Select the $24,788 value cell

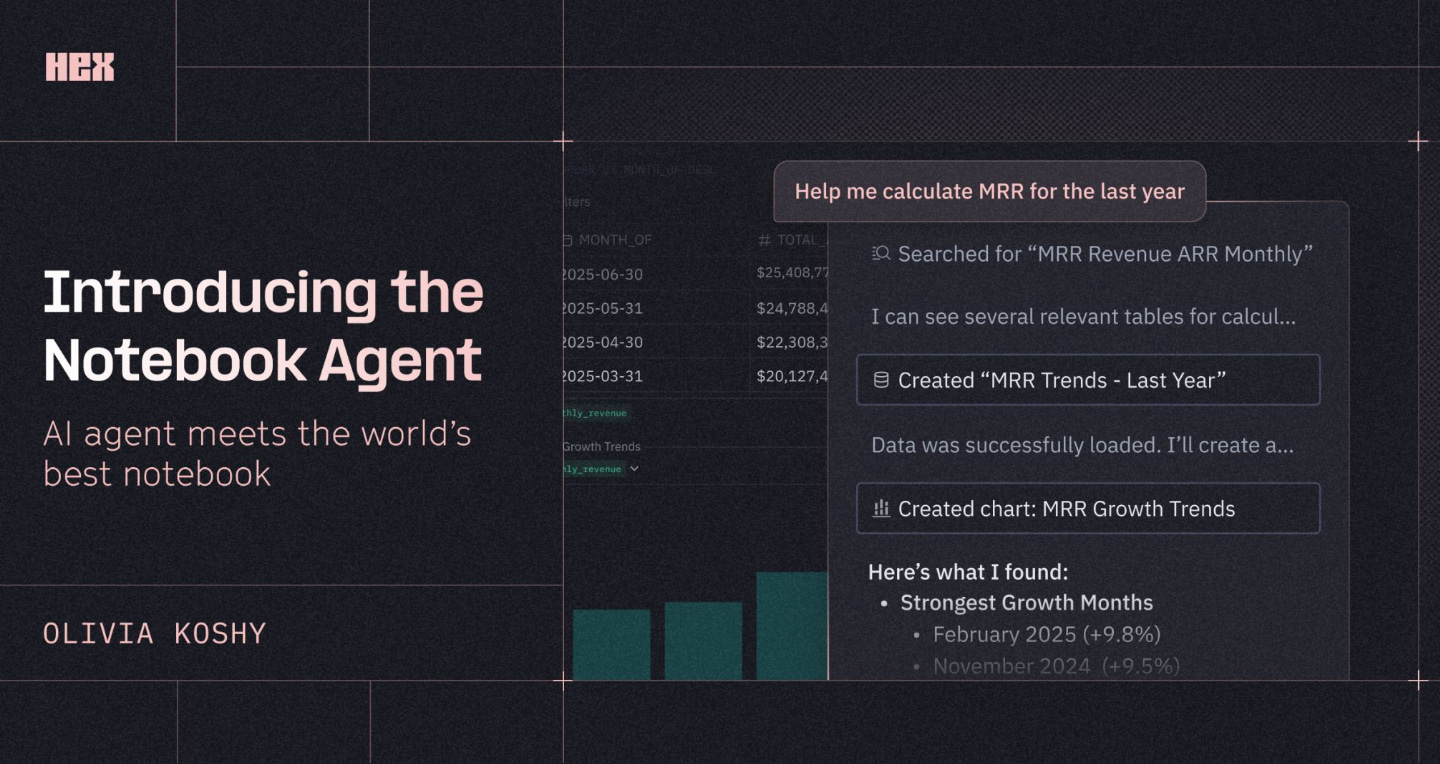coord(792,308)
